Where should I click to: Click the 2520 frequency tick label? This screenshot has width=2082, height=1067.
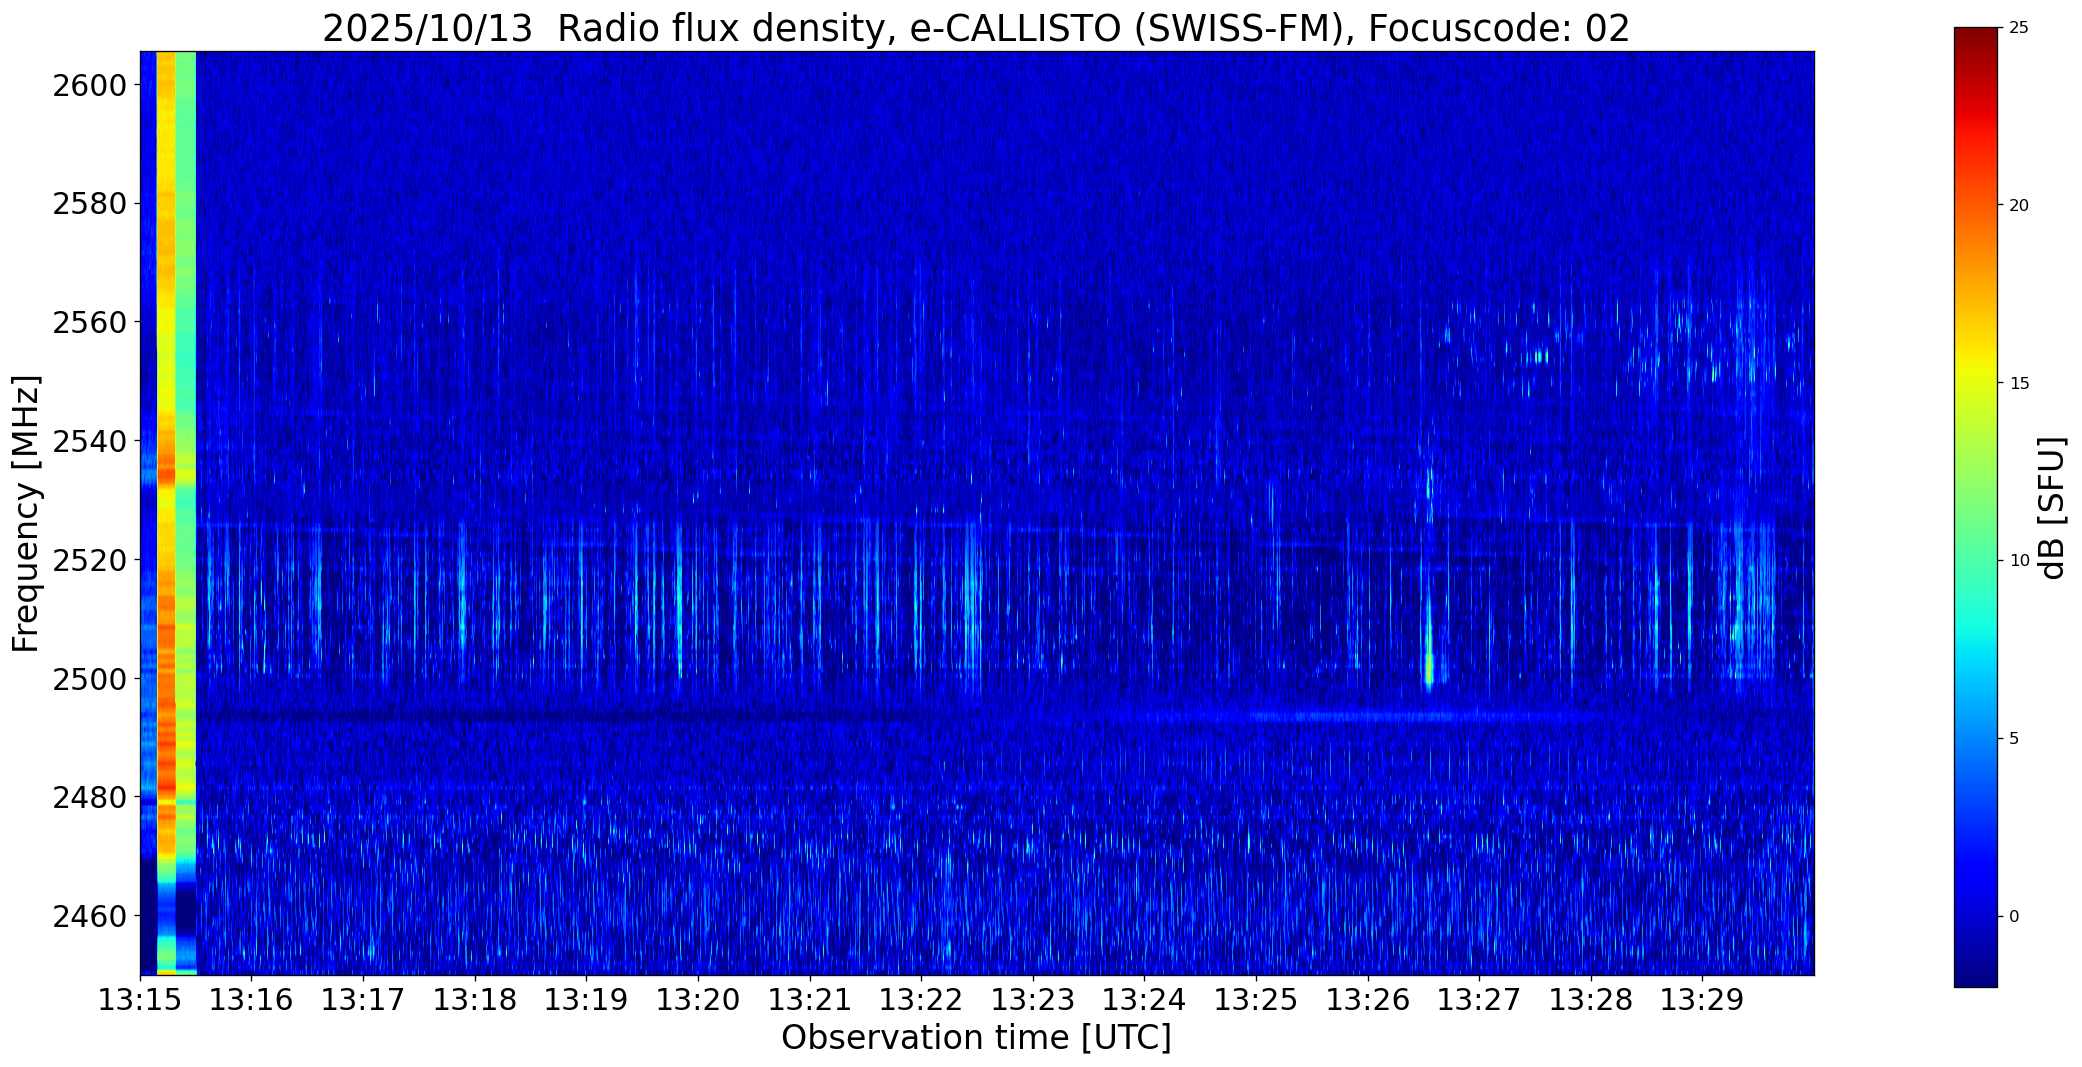point(89,560)
